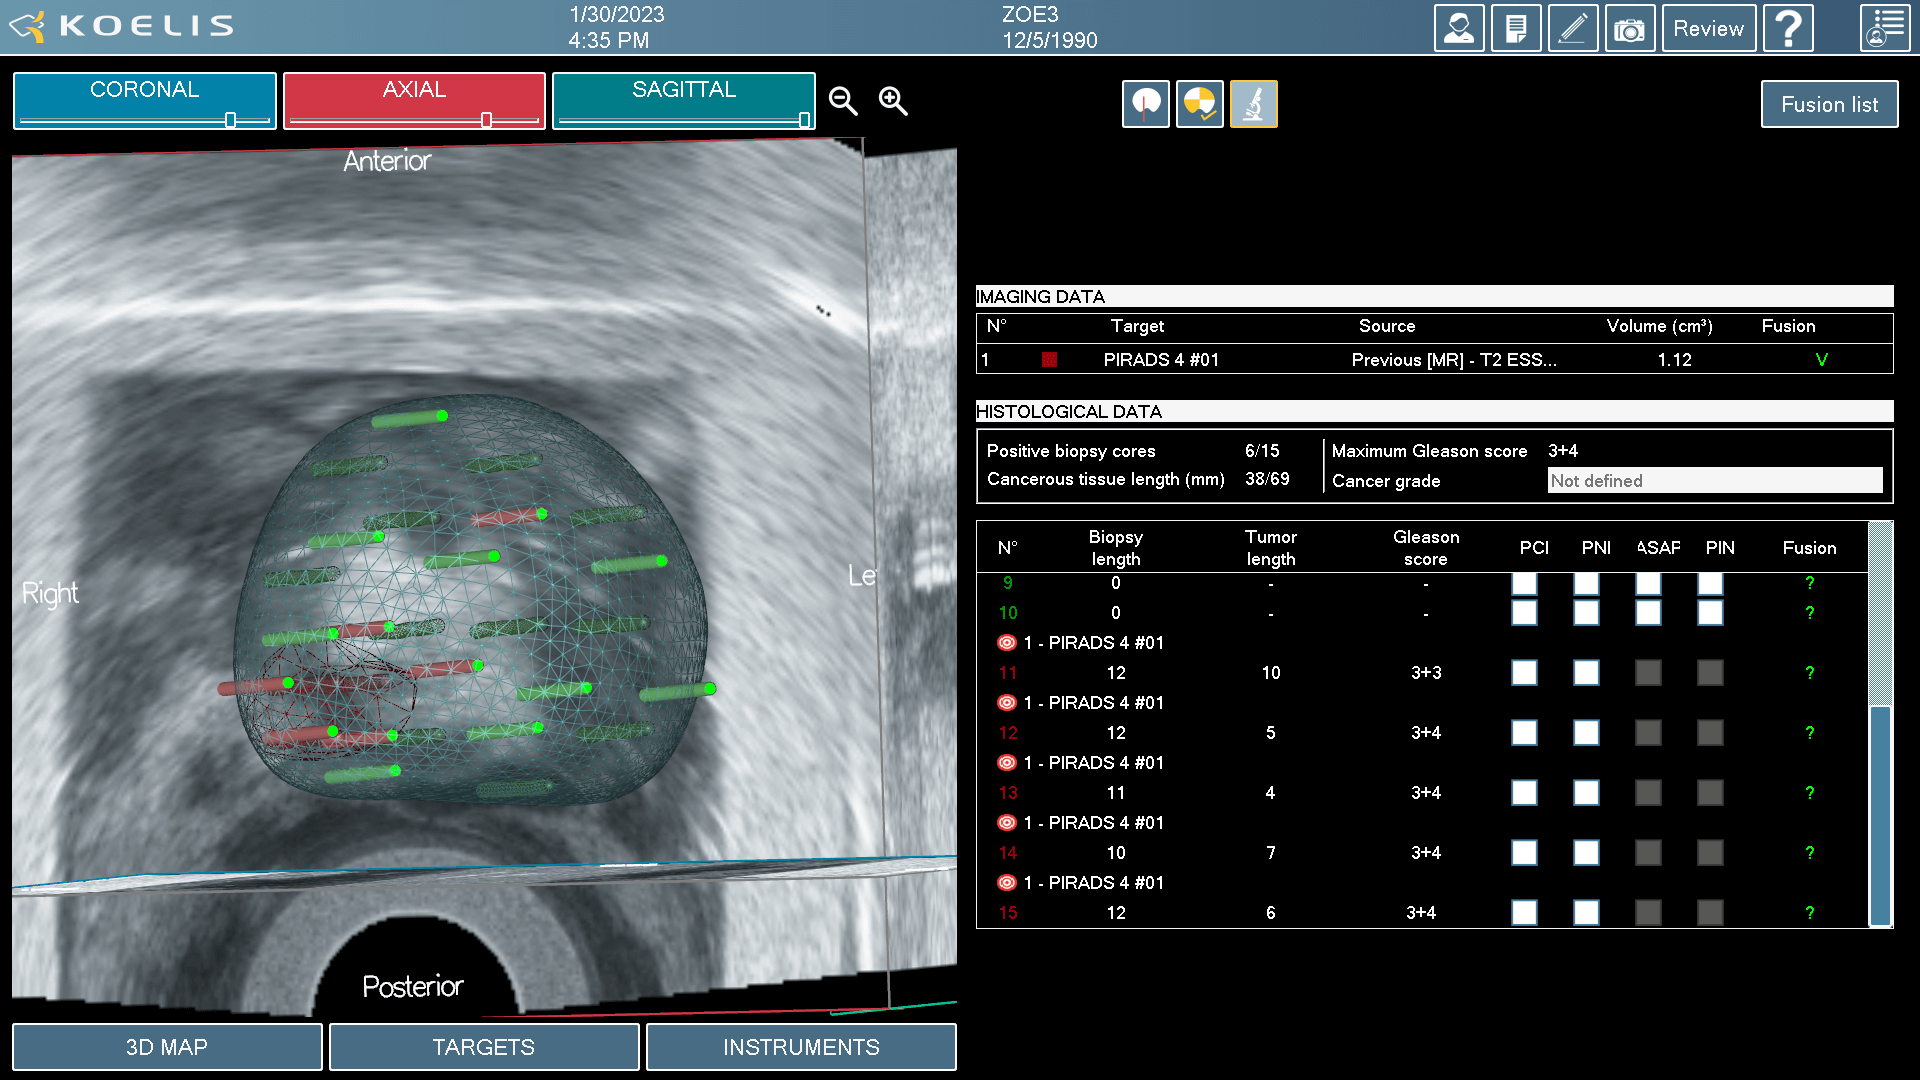Open the Cancer grade dropdown
This screenshot has width=1920, height=1080.
pos(1714,480)
